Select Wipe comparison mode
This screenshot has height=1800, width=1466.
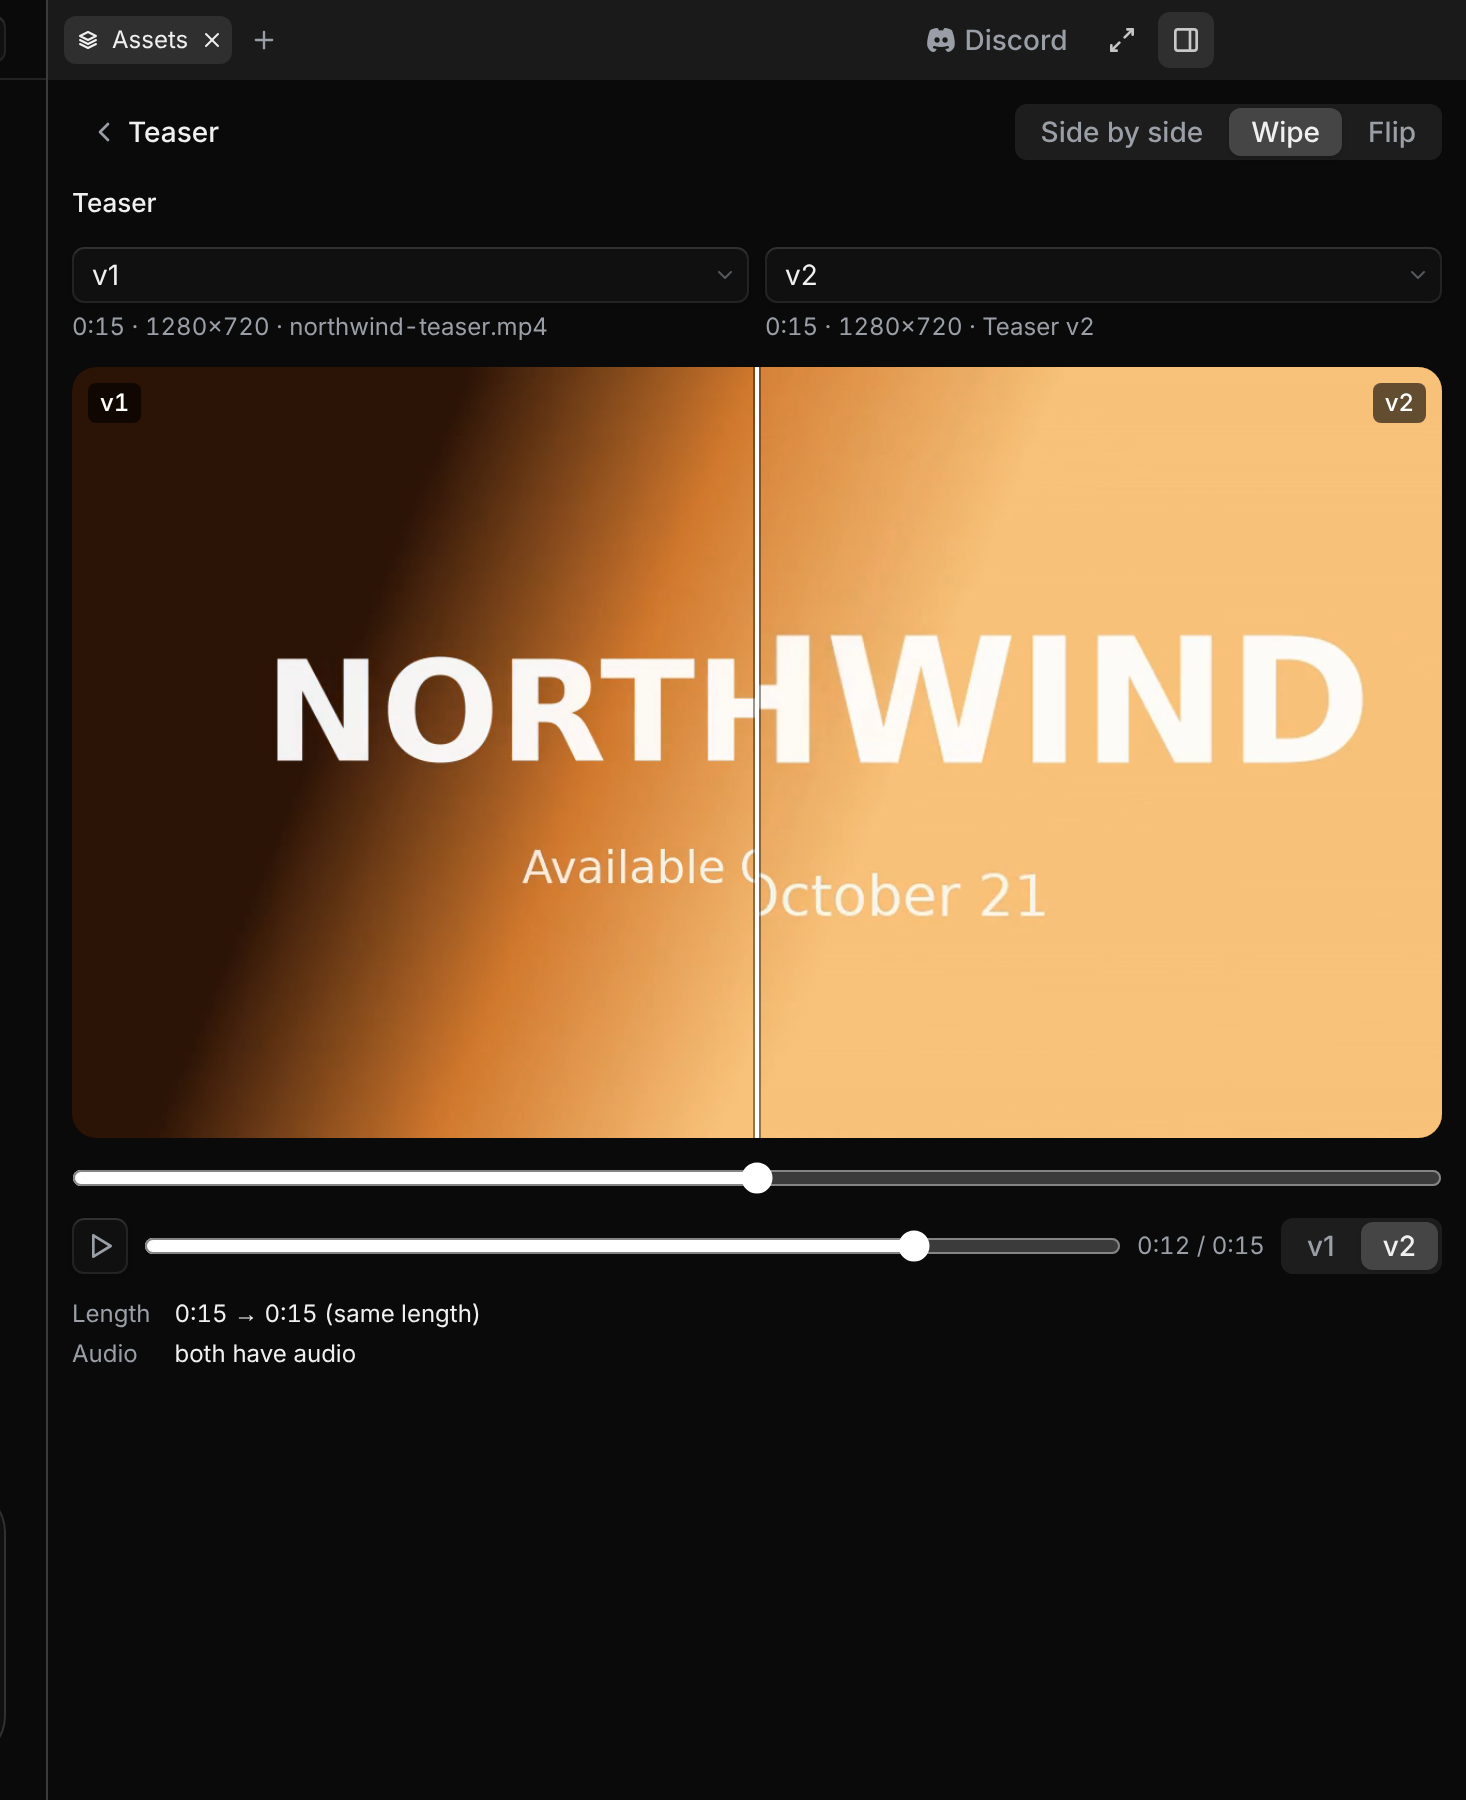(1285, 132)
